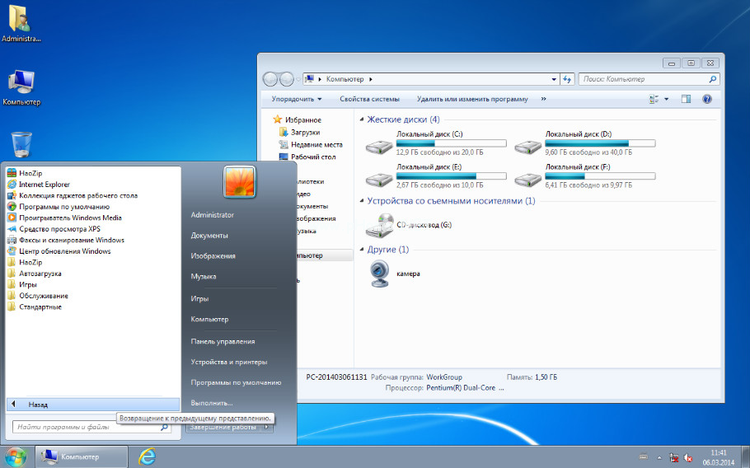Click Свойства системы in toolbar
Image resolution: width=750 pixels, height=468 pixels.
tap(369, 99)
